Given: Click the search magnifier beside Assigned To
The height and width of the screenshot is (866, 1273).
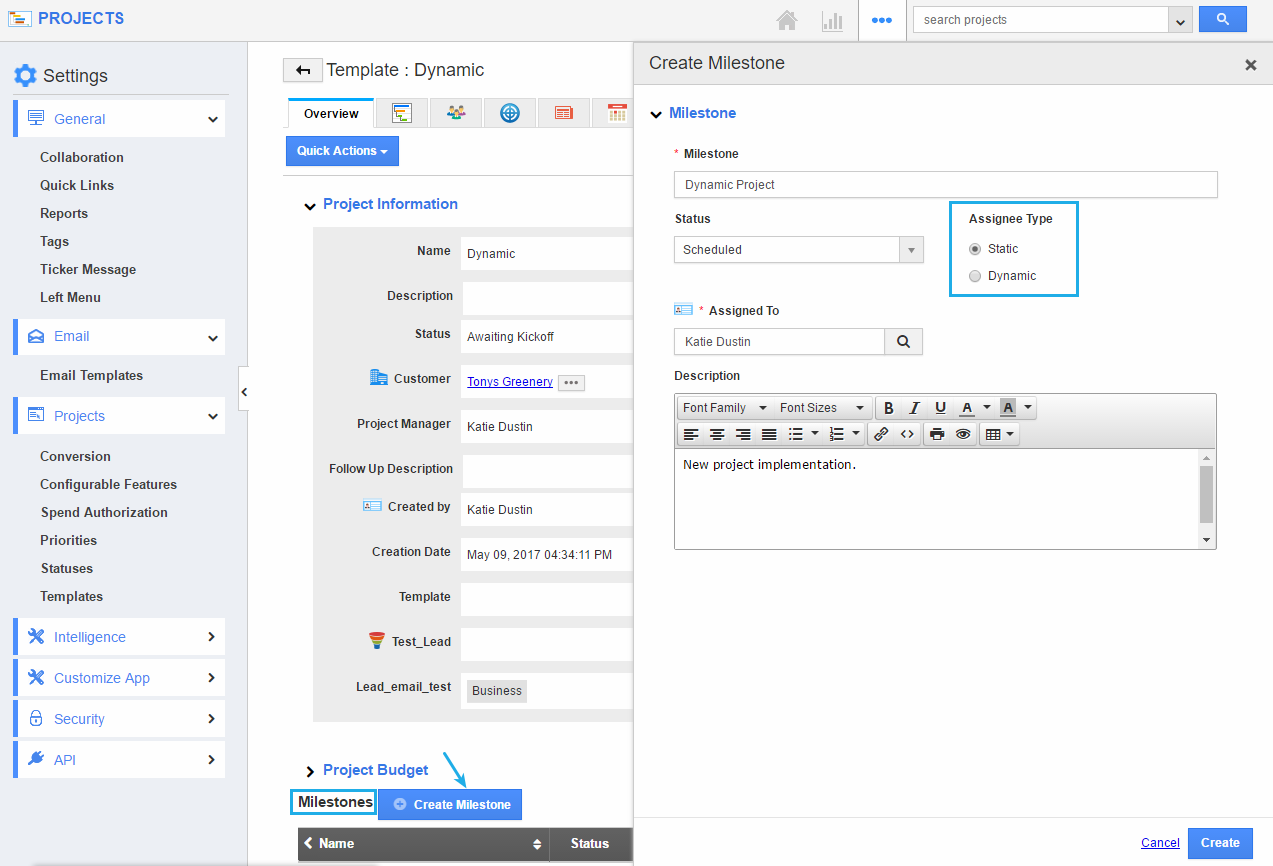Looking at the screenshot, I should 903,342.
